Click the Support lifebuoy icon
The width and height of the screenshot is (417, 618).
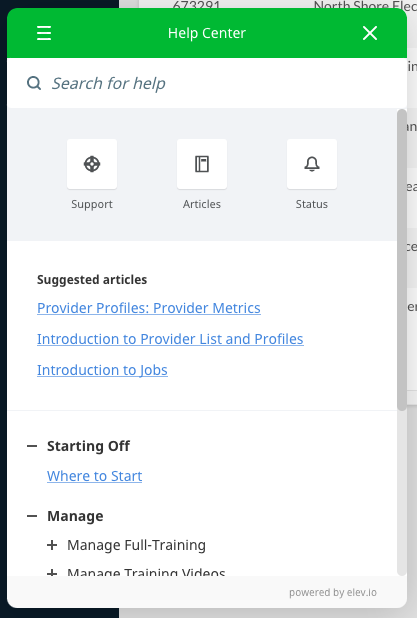[x=92, y=164]
